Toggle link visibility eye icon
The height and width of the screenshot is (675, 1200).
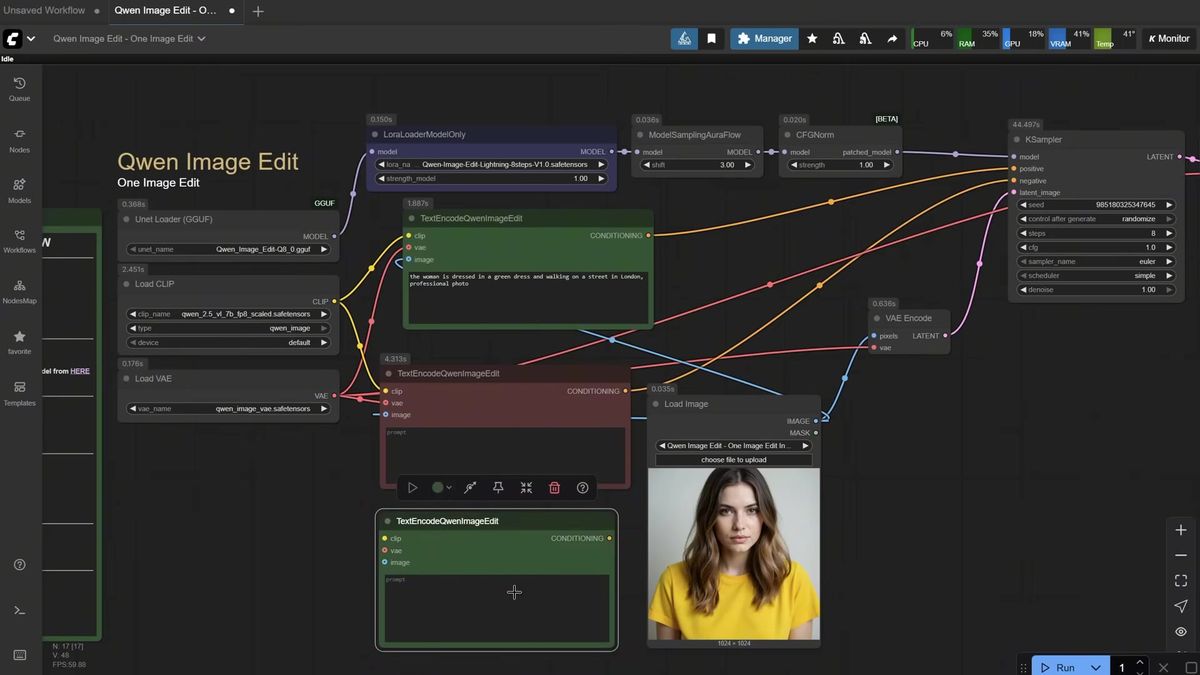1181,632
